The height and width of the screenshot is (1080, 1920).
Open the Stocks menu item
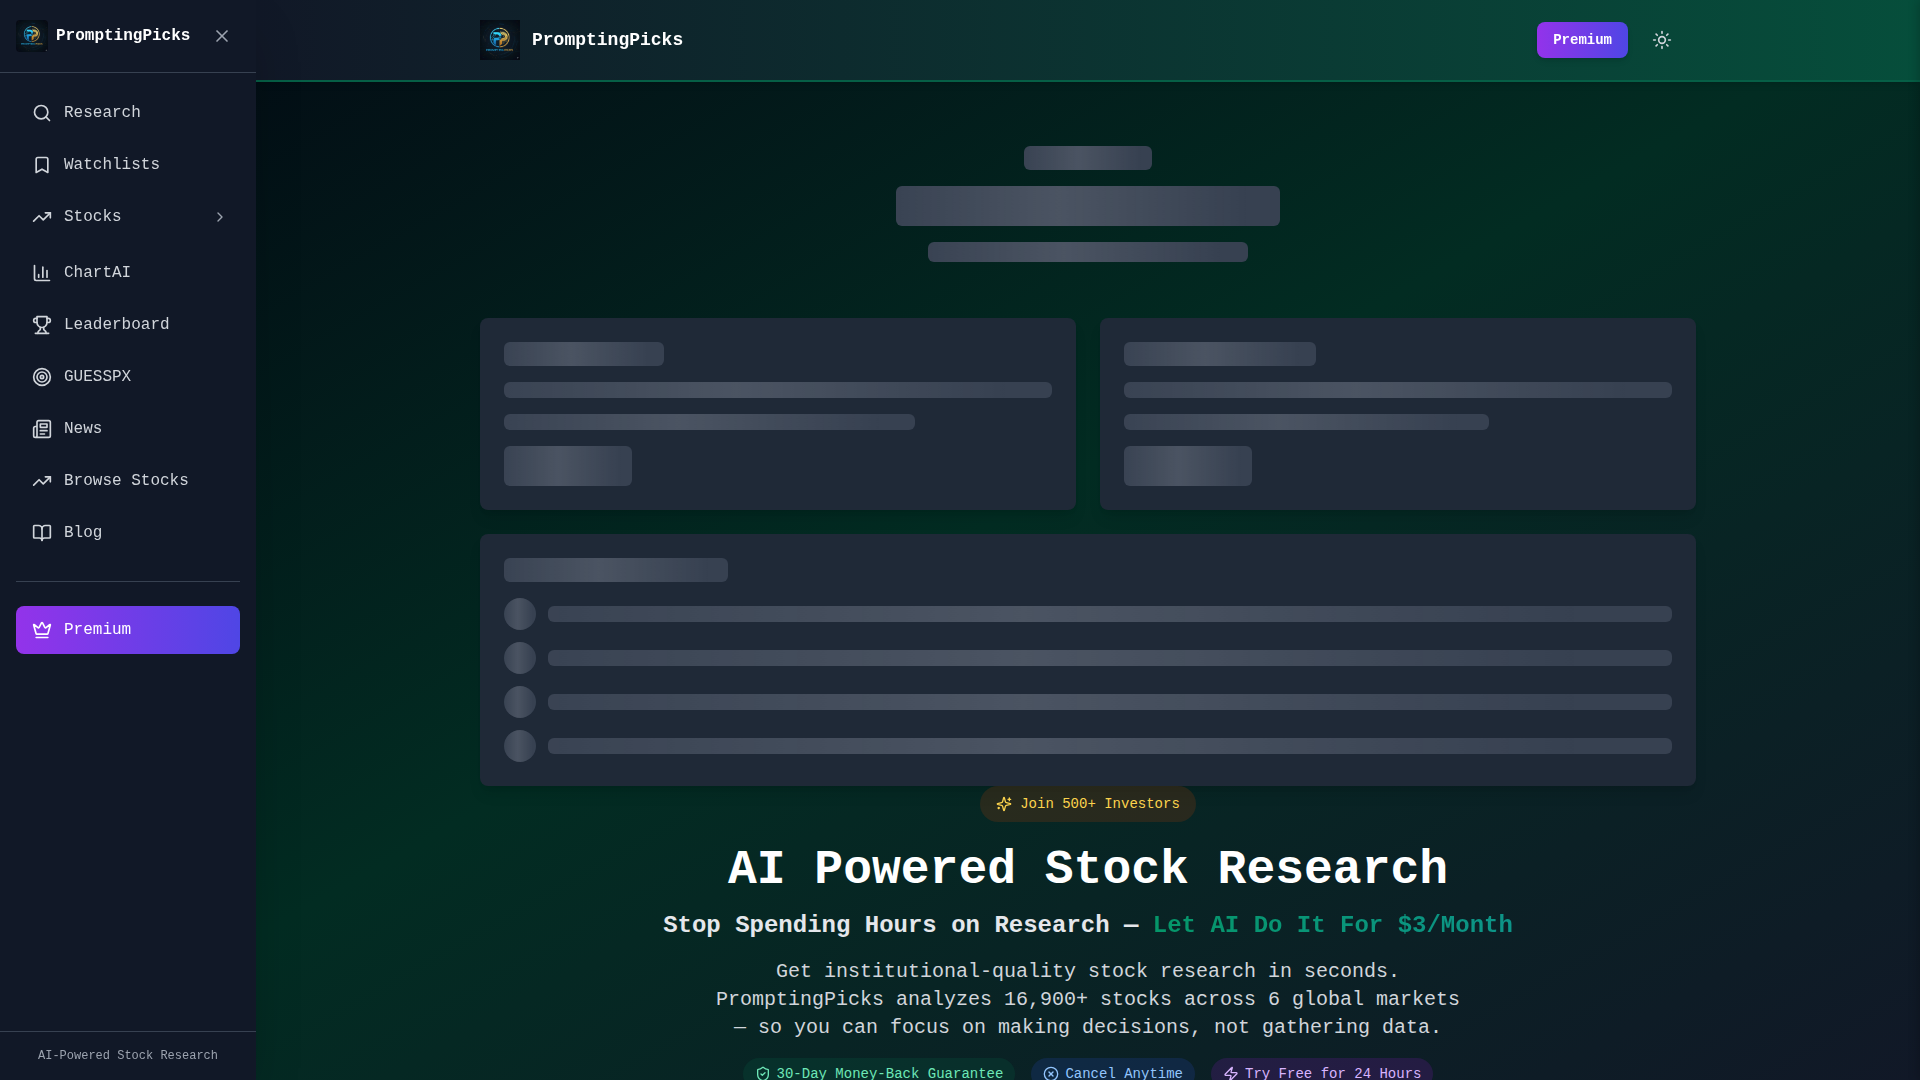coord(92,217)
